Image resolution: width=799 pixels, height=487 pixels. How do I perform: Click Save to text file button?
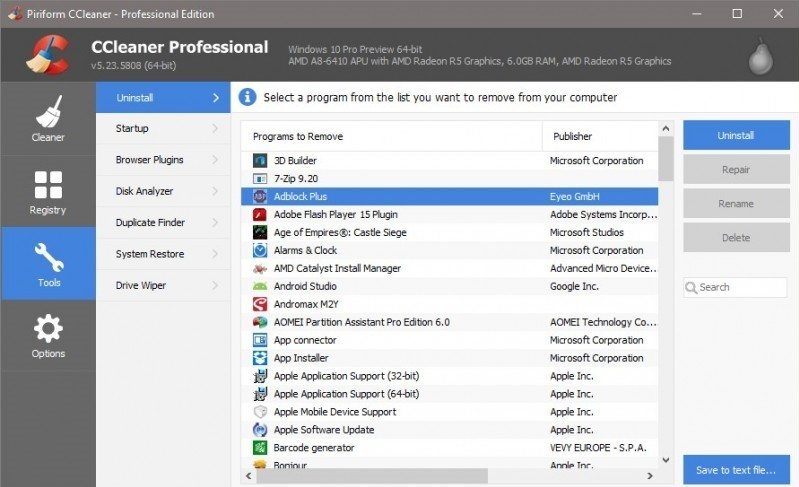tap(736, 470)
